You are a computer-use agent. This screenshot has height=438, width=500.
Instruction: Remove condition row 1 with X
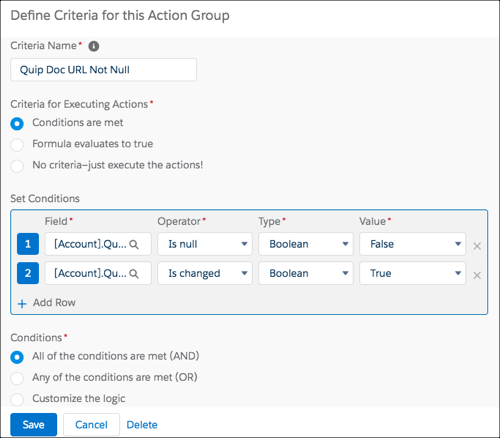tap(477, 246)
